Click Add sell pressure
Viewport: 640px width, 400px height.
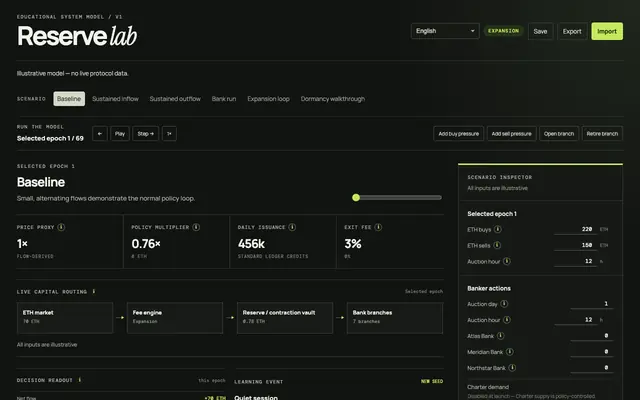coord(511,133)
